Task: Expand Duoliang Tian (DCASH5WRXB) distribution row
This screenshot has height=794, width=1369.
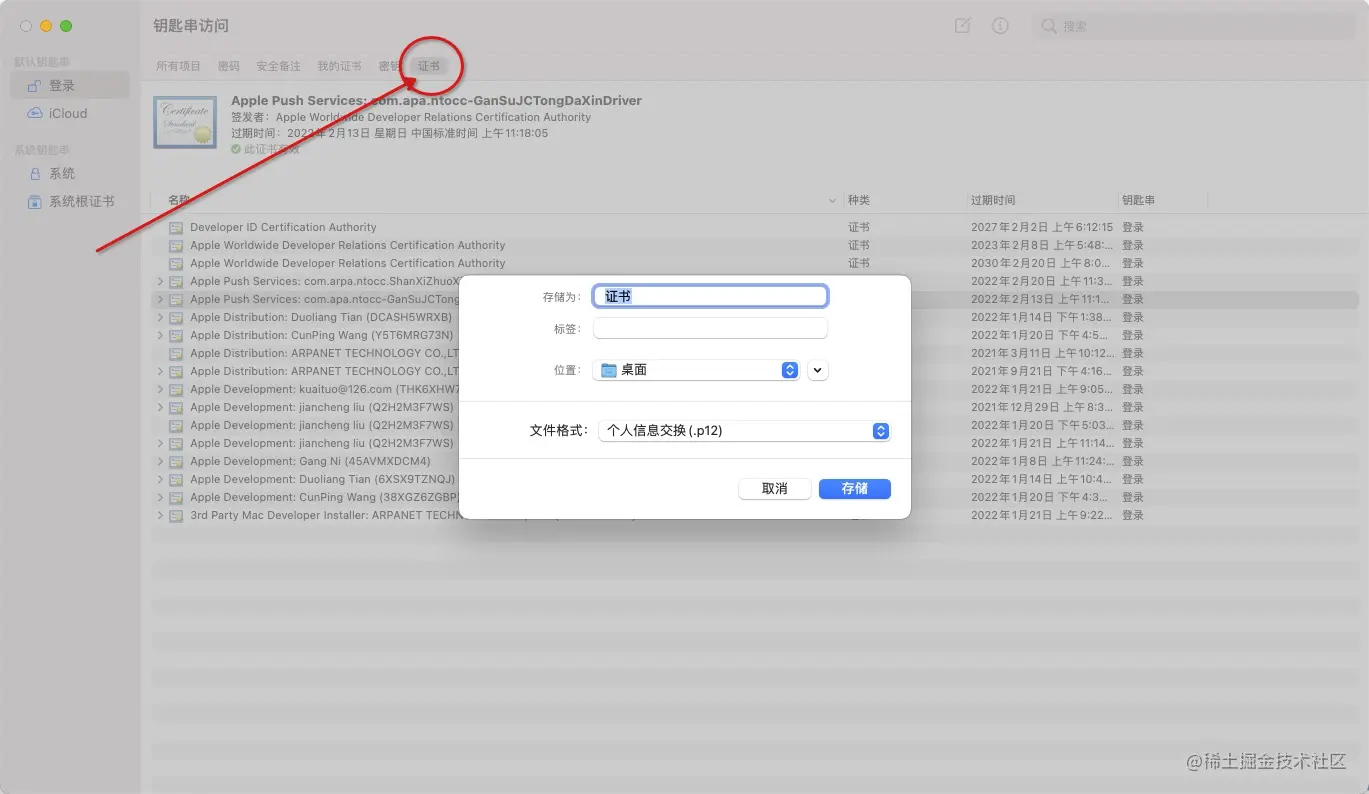Action: tap(160, 317)
